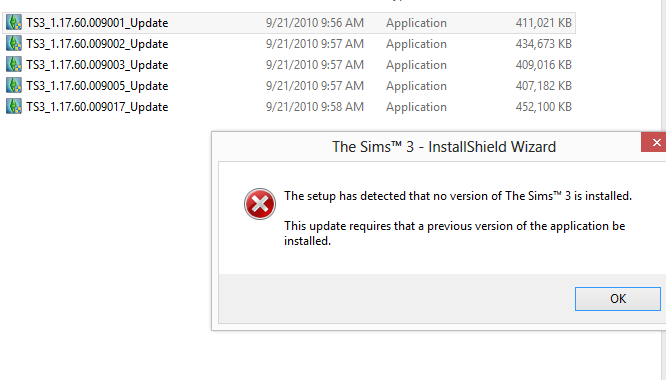Click the 411,021 KB size entry
The image size is (666, 380).
tap(544, 23)
